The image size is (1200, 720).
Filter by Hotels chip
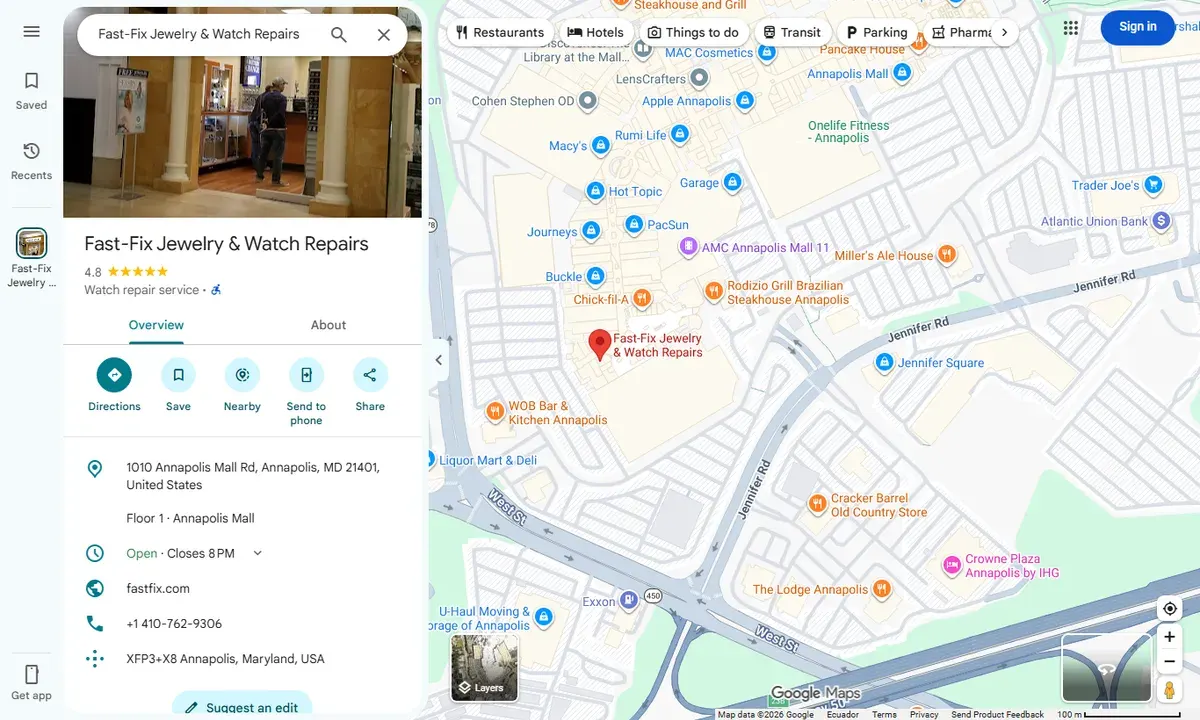coord(596,32)
